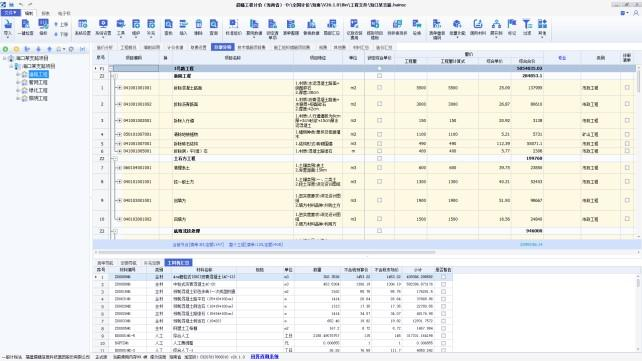Expand grid row 4 plus sign
The image size is (642, 361).
119,134
